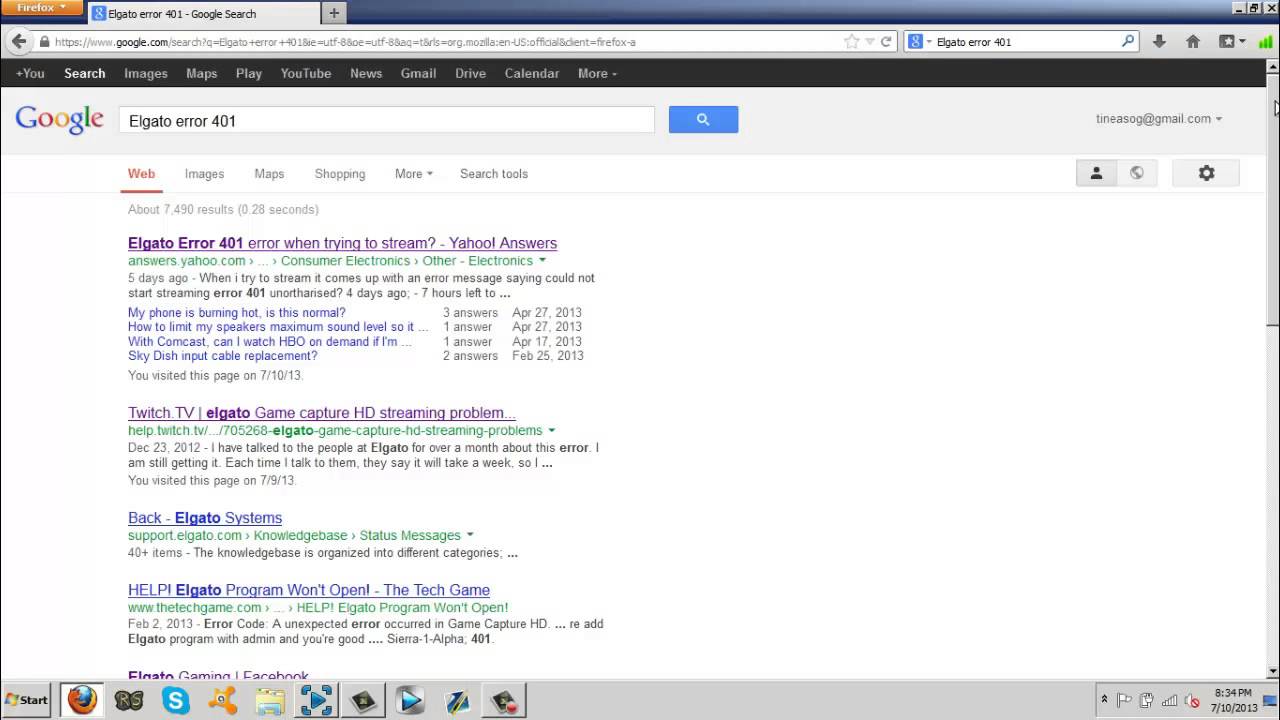Click the Start button
This screenshot has height=720, width=1280.
point(27,700)
